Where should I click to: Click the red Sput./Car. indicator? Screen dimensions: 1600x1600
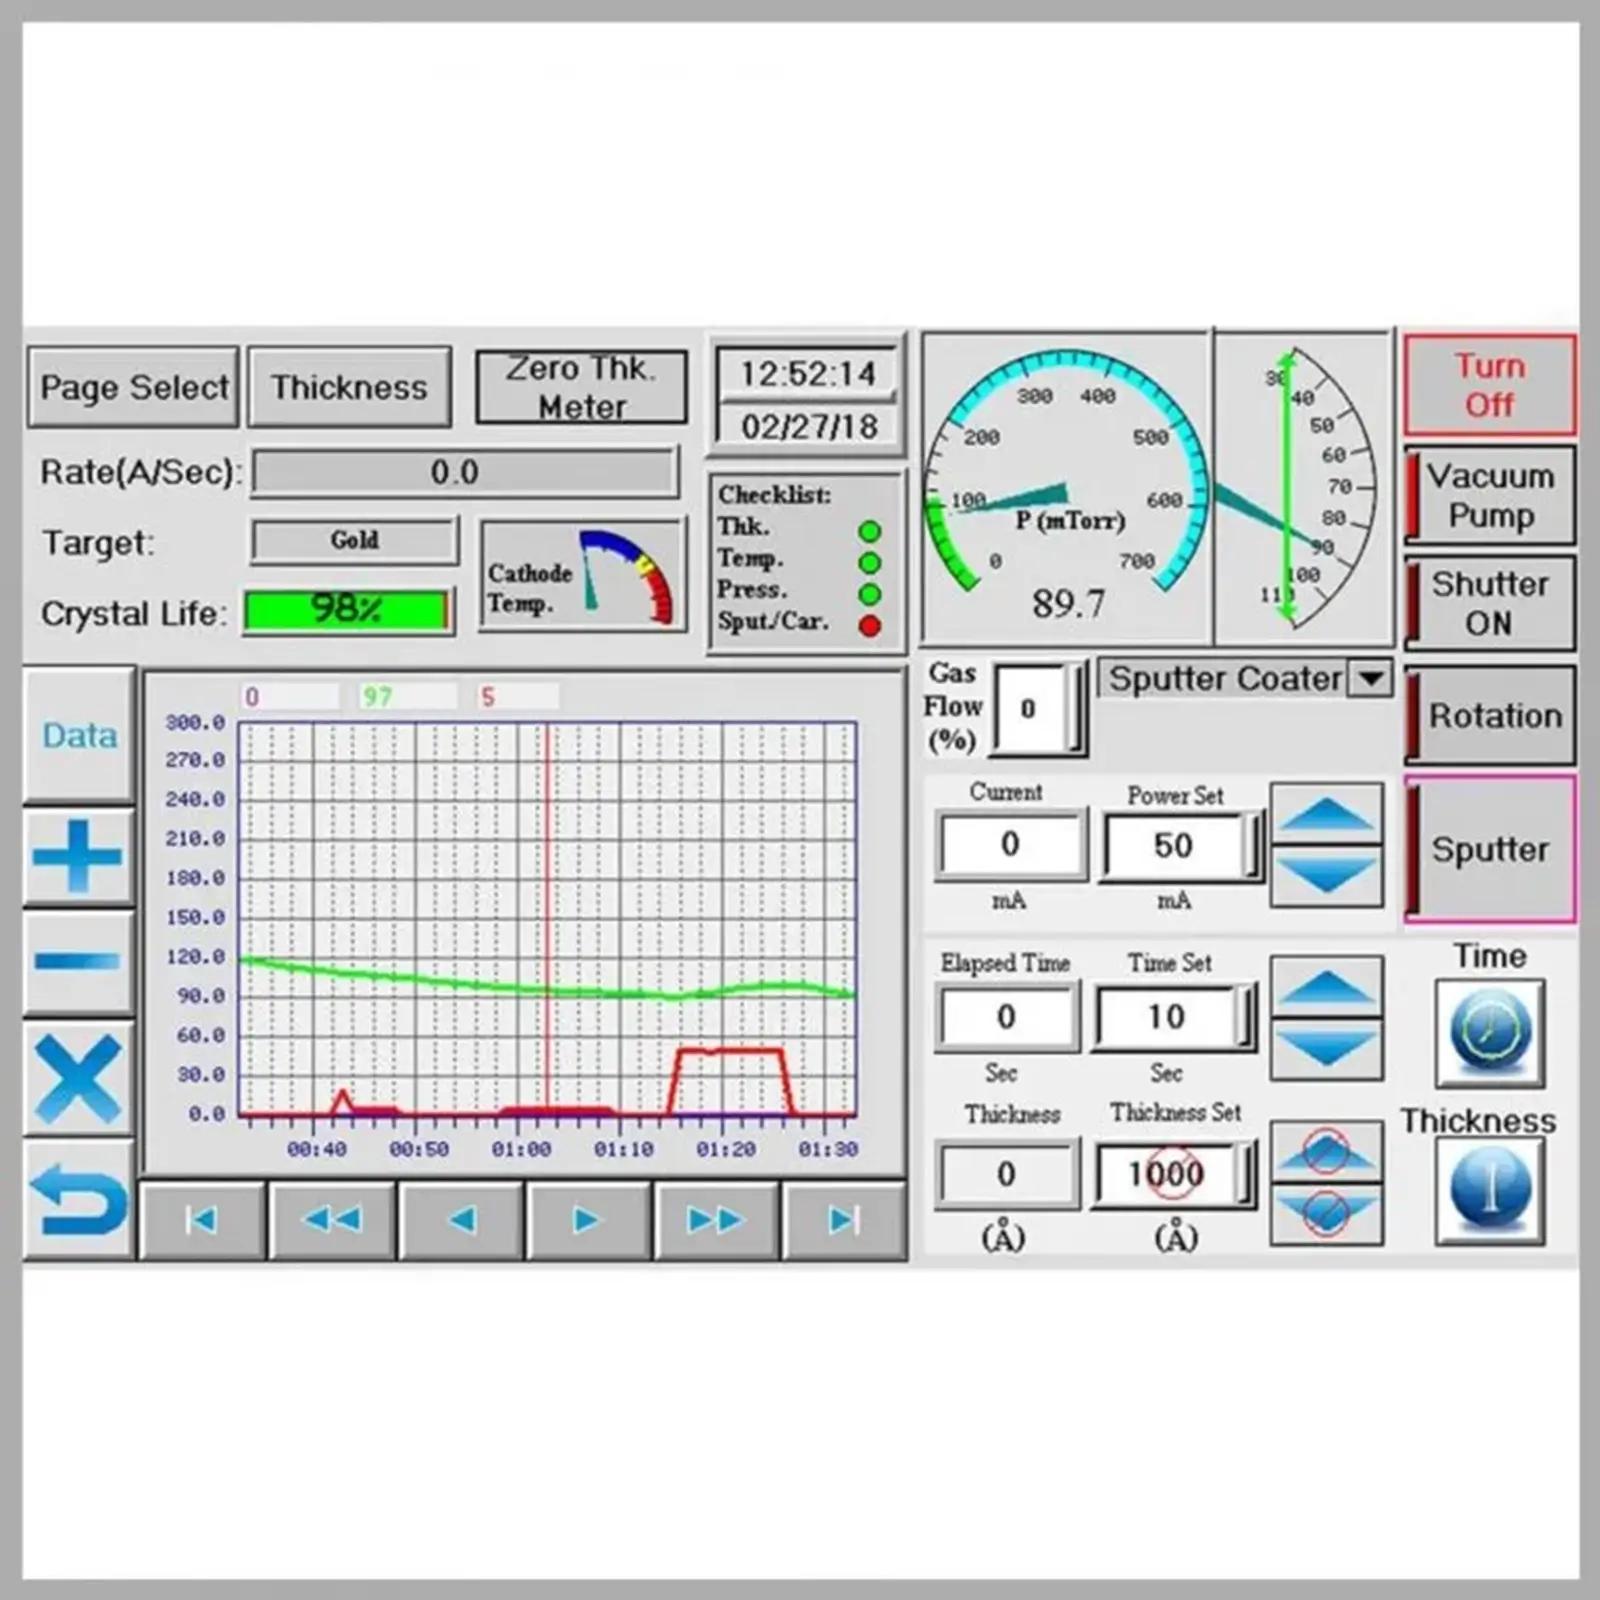point(870,626)
